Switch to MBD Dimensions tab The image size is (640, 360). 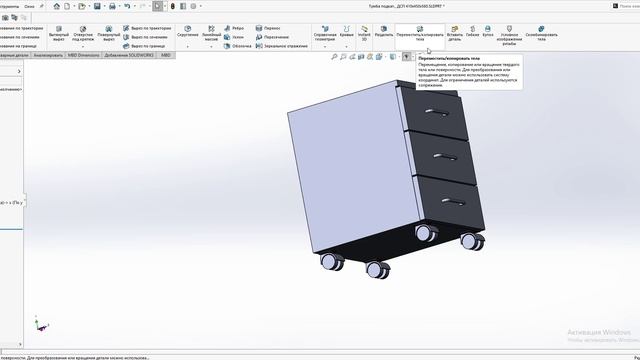point(83,55)
